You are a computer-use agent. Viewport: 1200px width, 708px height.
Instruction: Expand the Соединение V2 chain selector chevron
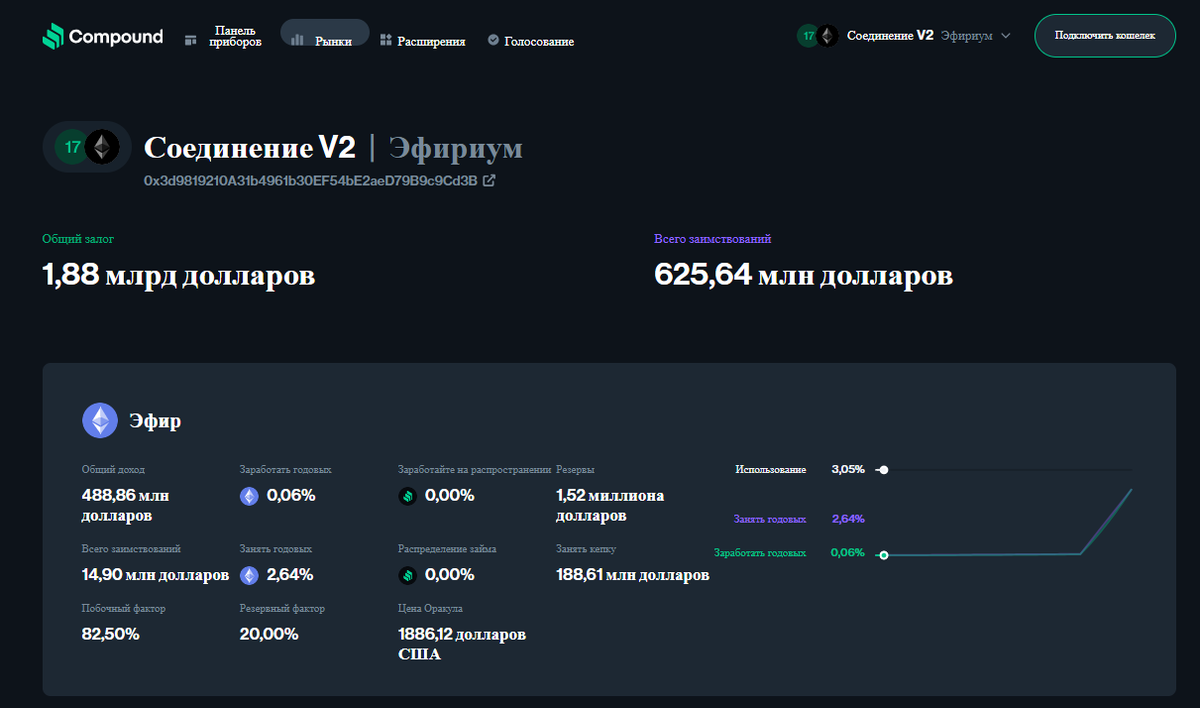pos(1006,35)
